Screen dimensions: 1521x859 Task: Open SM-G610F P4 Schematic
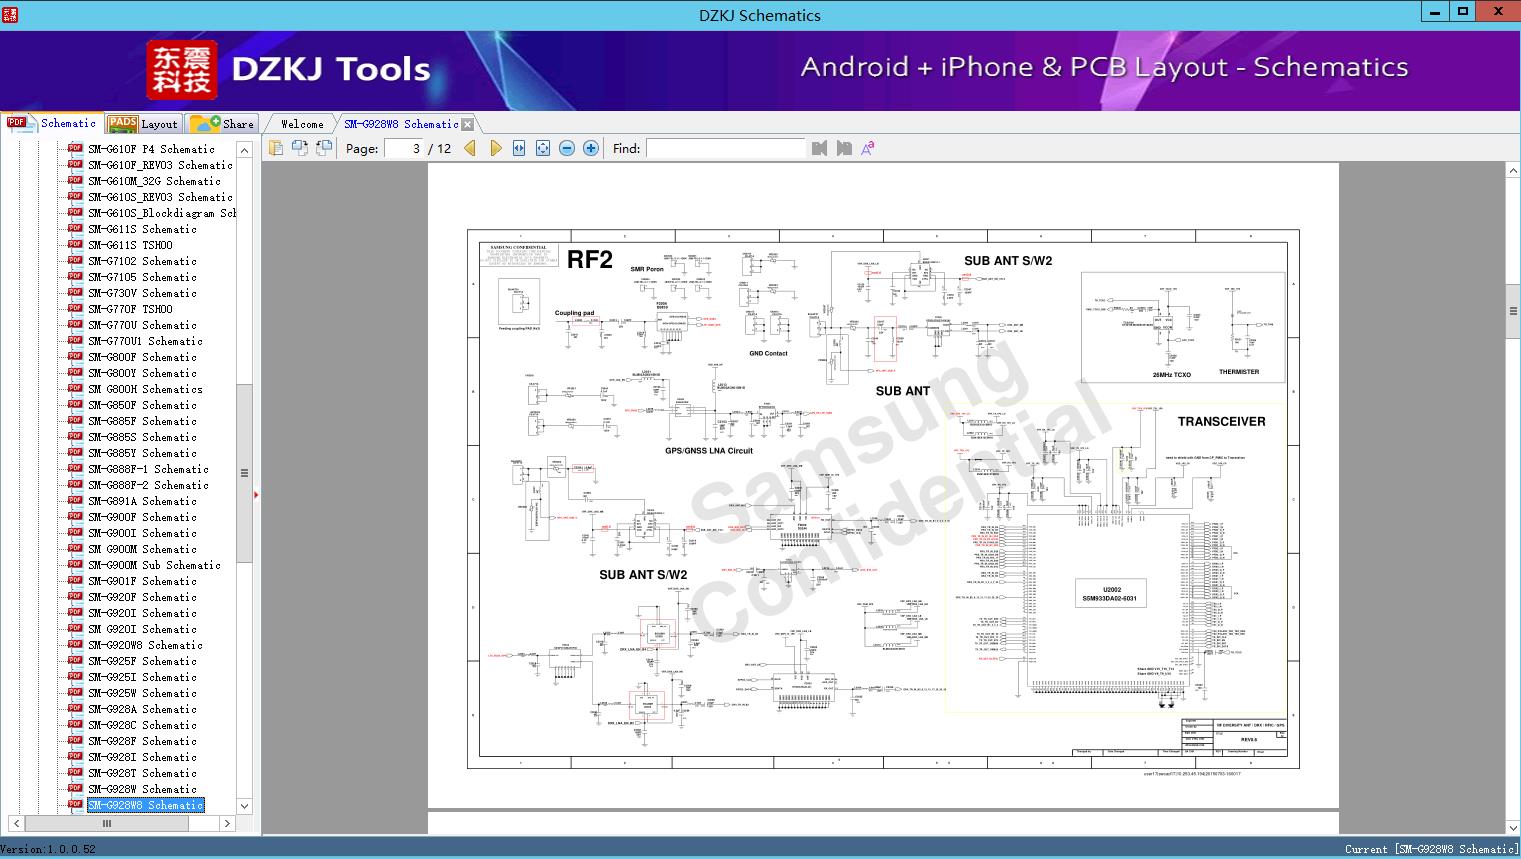[x=151, y=149]
